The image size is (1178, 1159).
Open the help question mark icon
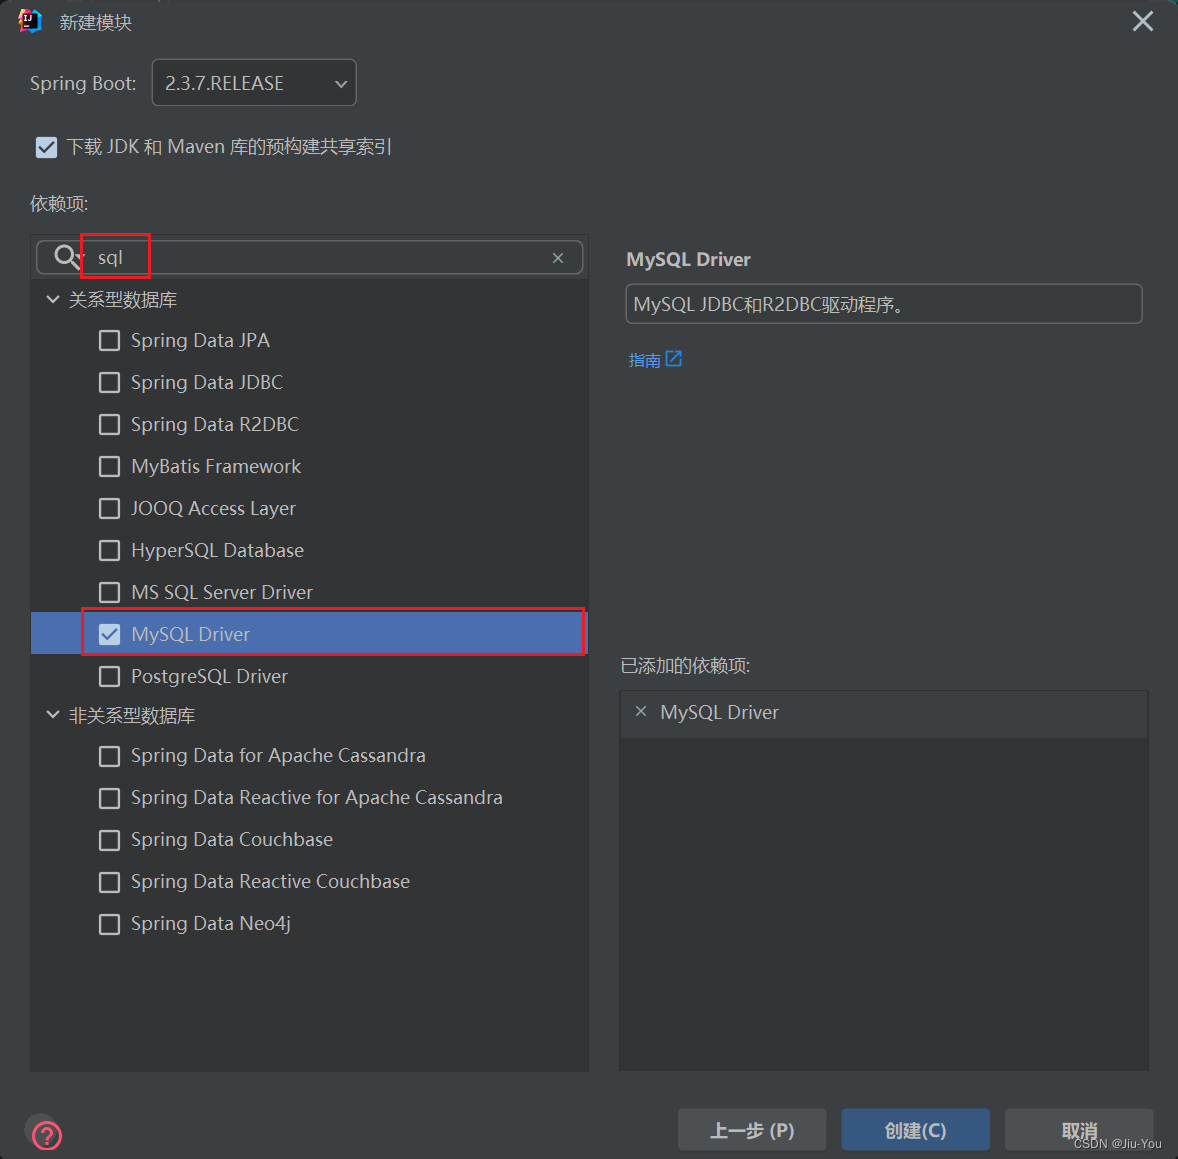[47, 1135]
